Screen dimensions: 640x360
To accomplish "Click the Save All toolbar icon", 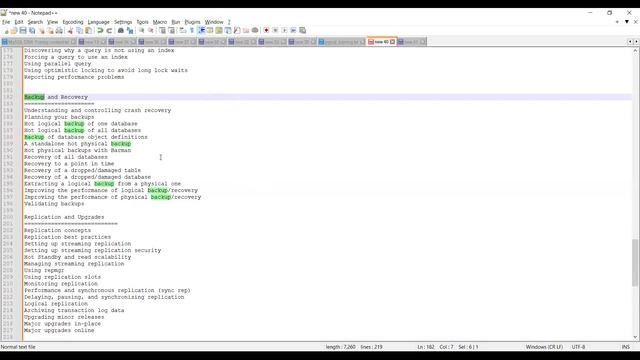I will pos(32,31).
